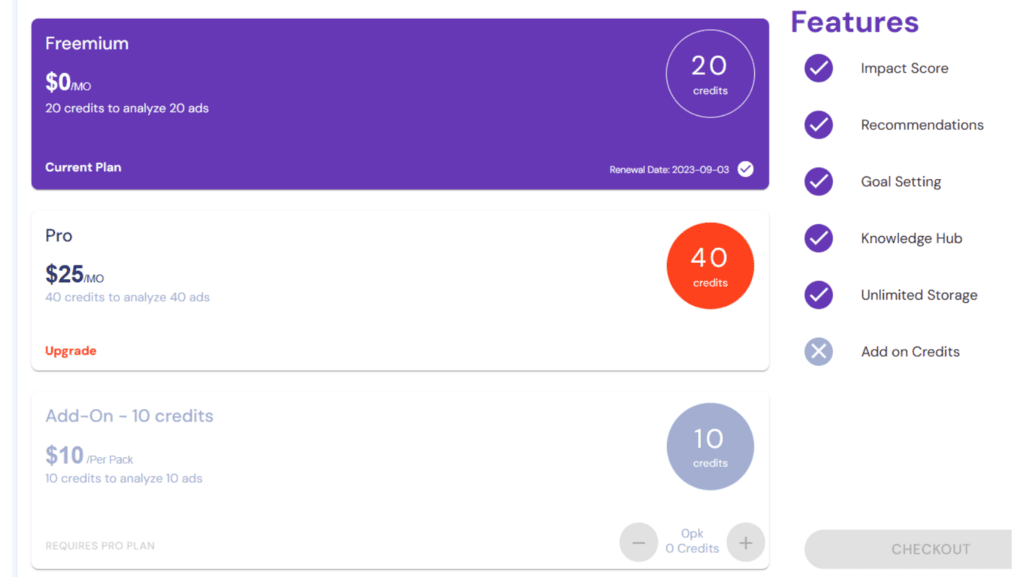Image resolution: width=1024 pixels, height=577 pixels.
Task: Click the Add-On - 10 credits title
Action: [129, 415]
